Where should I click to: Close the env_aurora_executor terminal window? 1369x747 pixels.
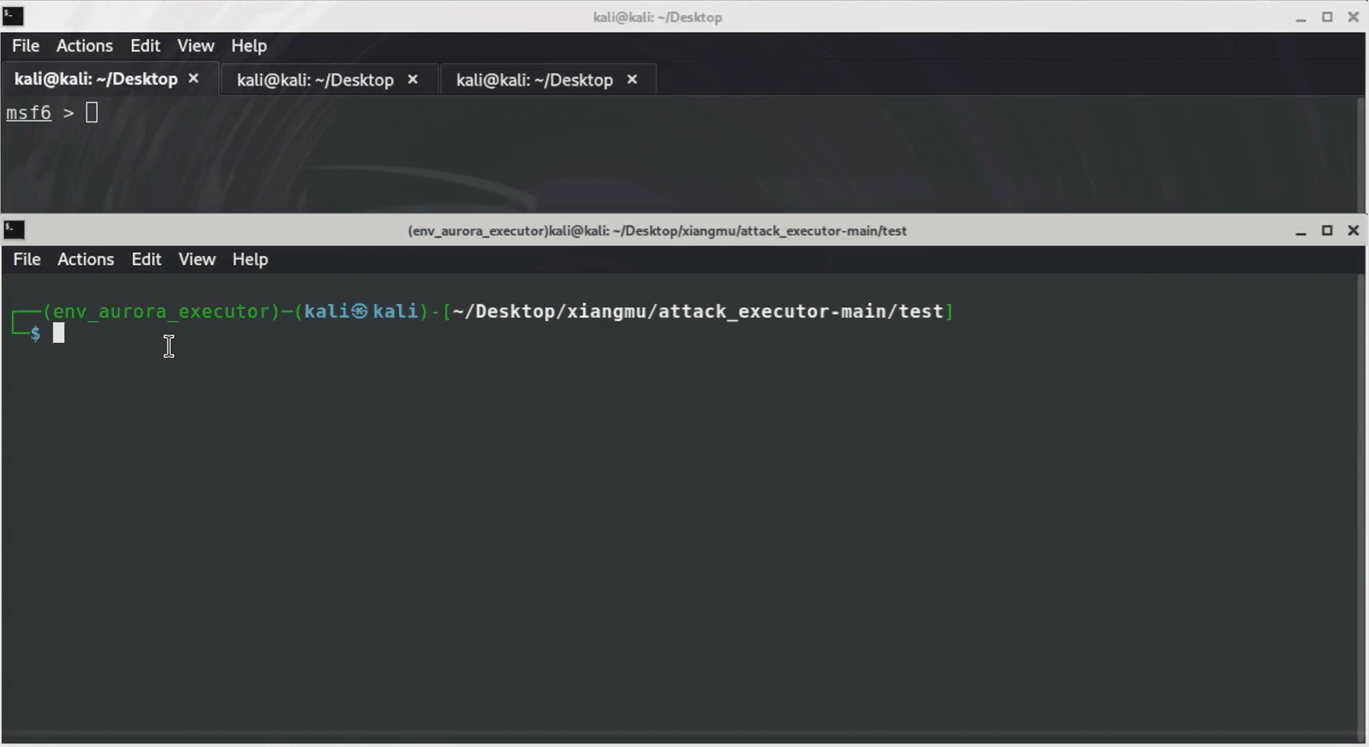1353,230
